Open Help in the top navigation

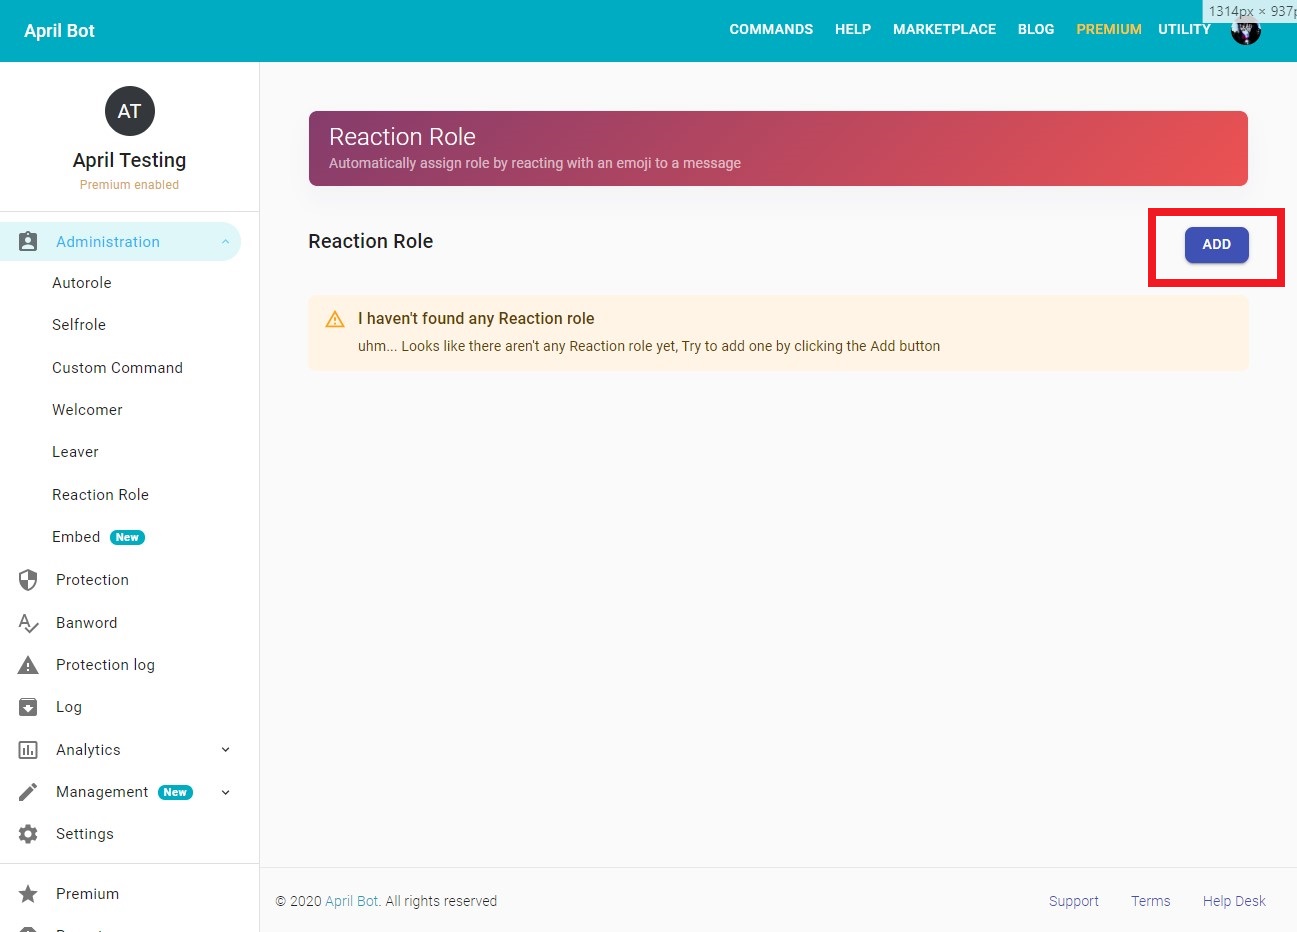tap(853, 30)
